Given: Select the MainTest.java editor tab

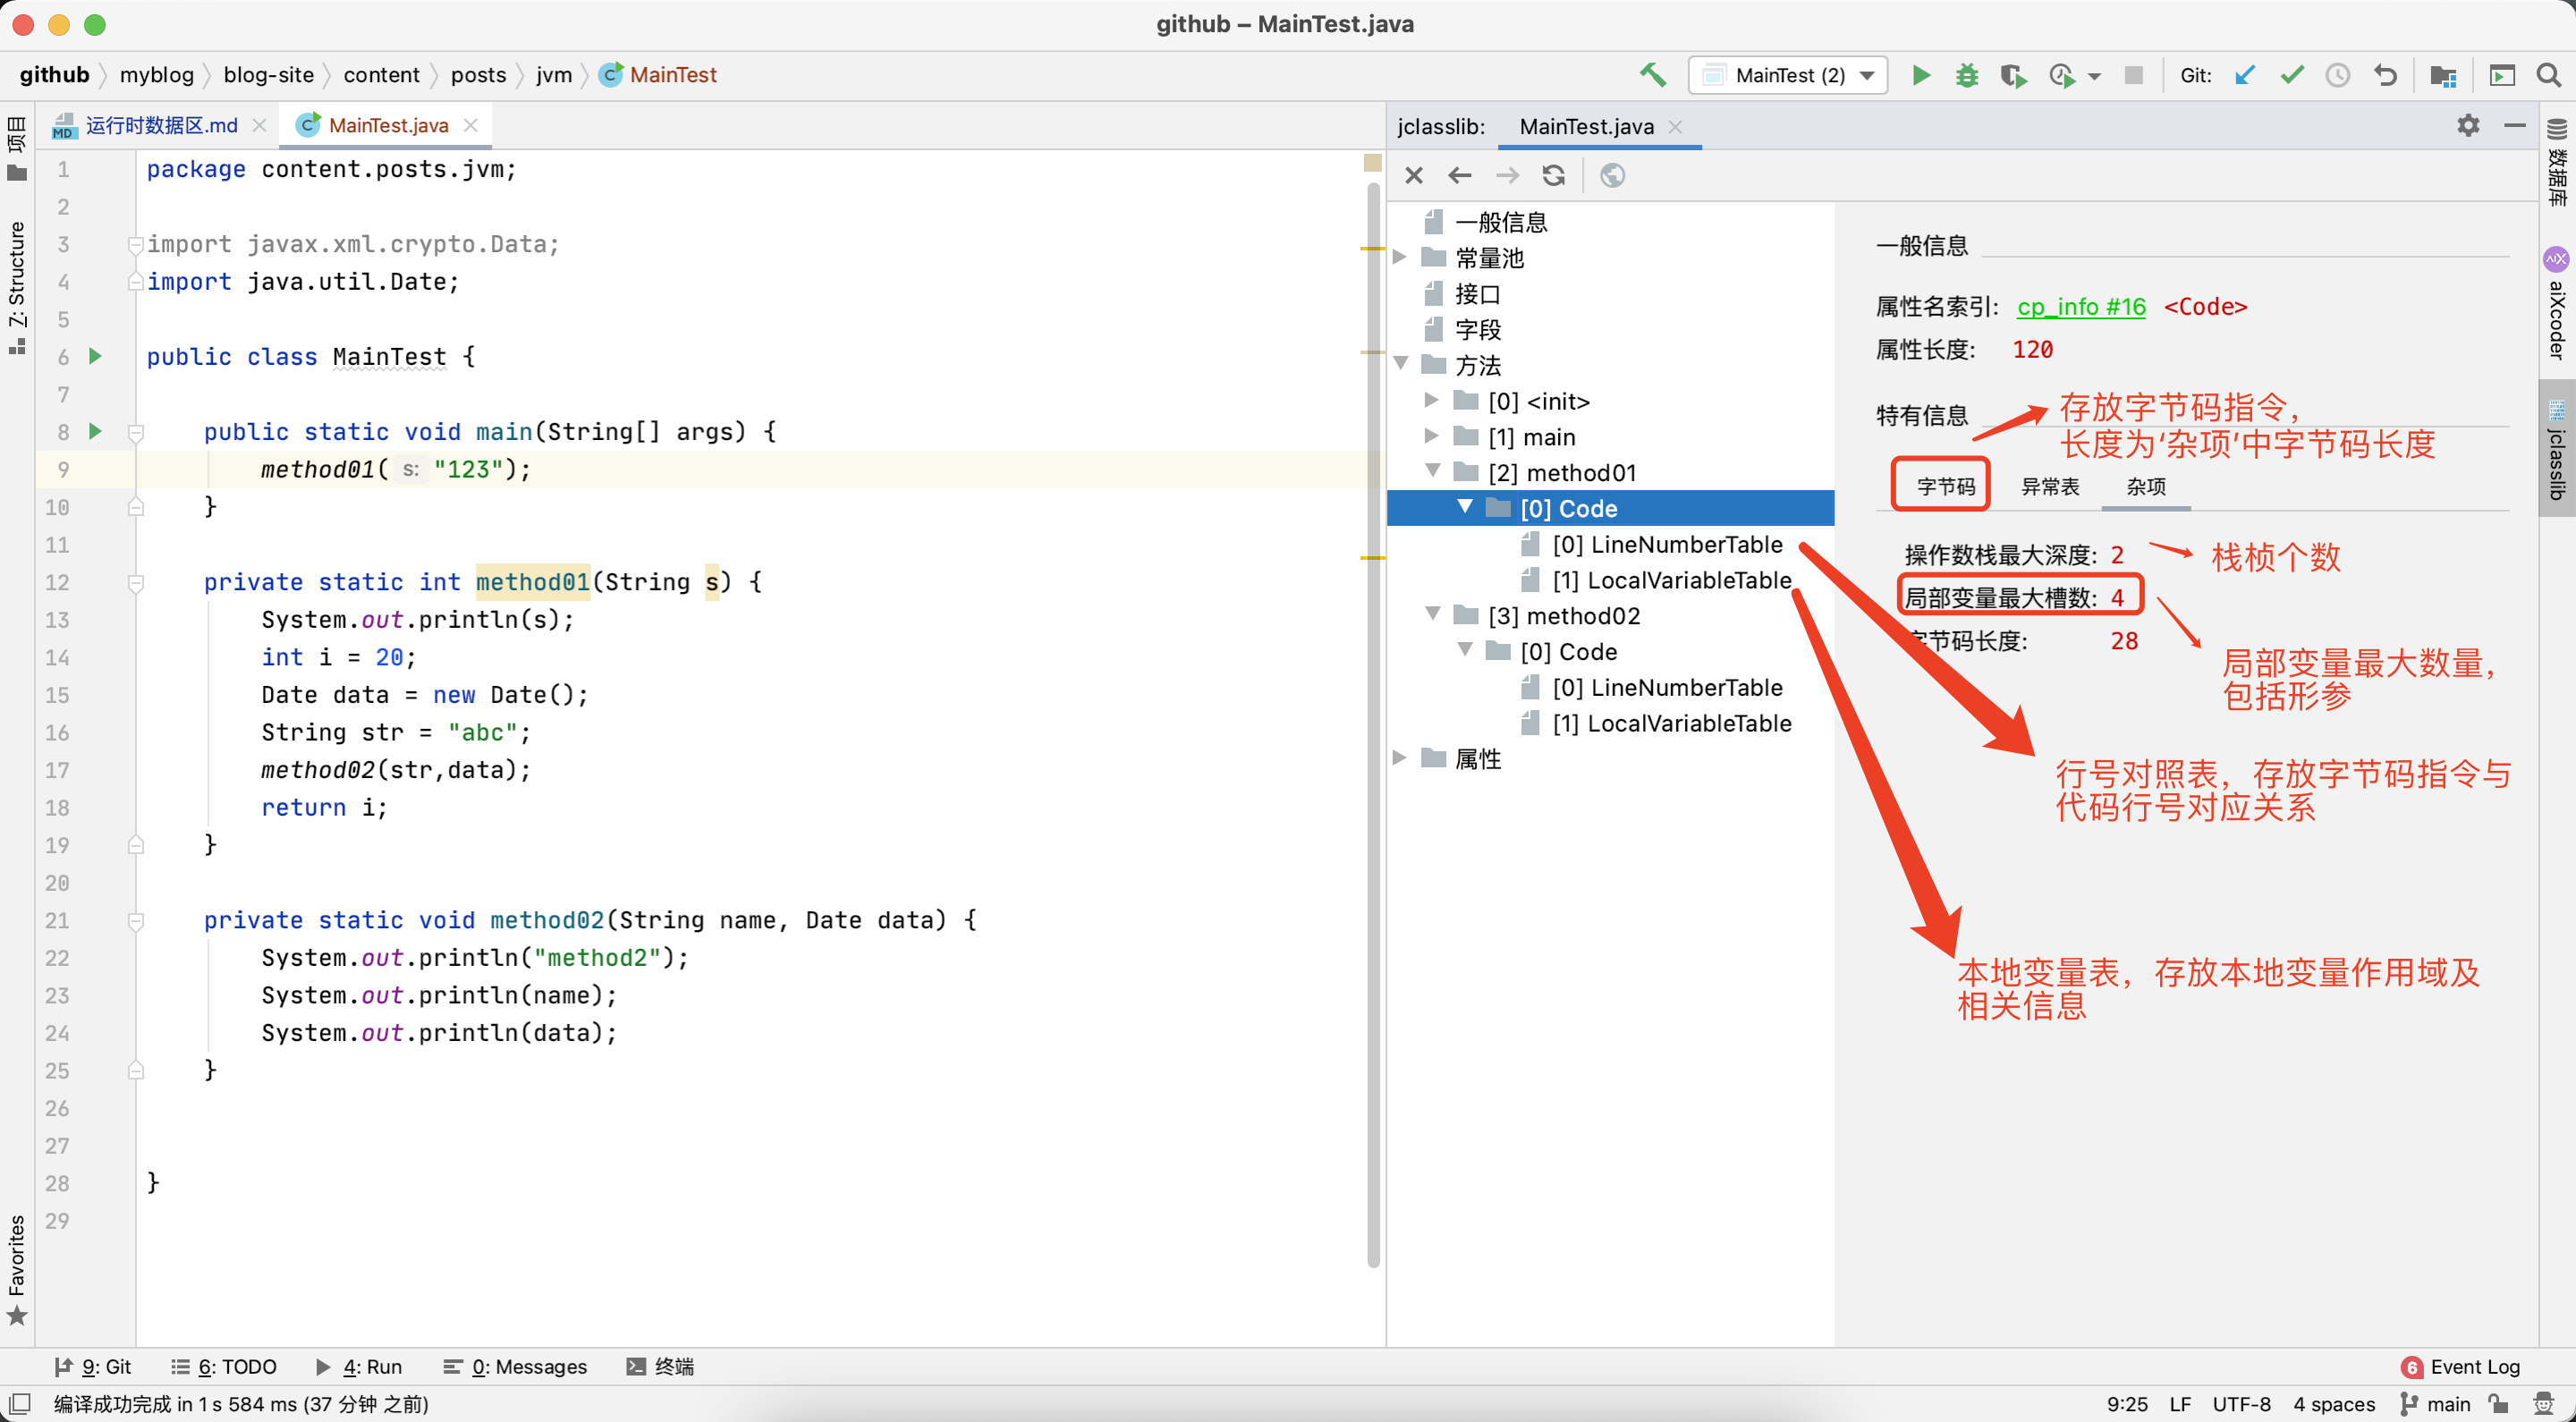Looking at the screenshot, I should pos(388,125).
